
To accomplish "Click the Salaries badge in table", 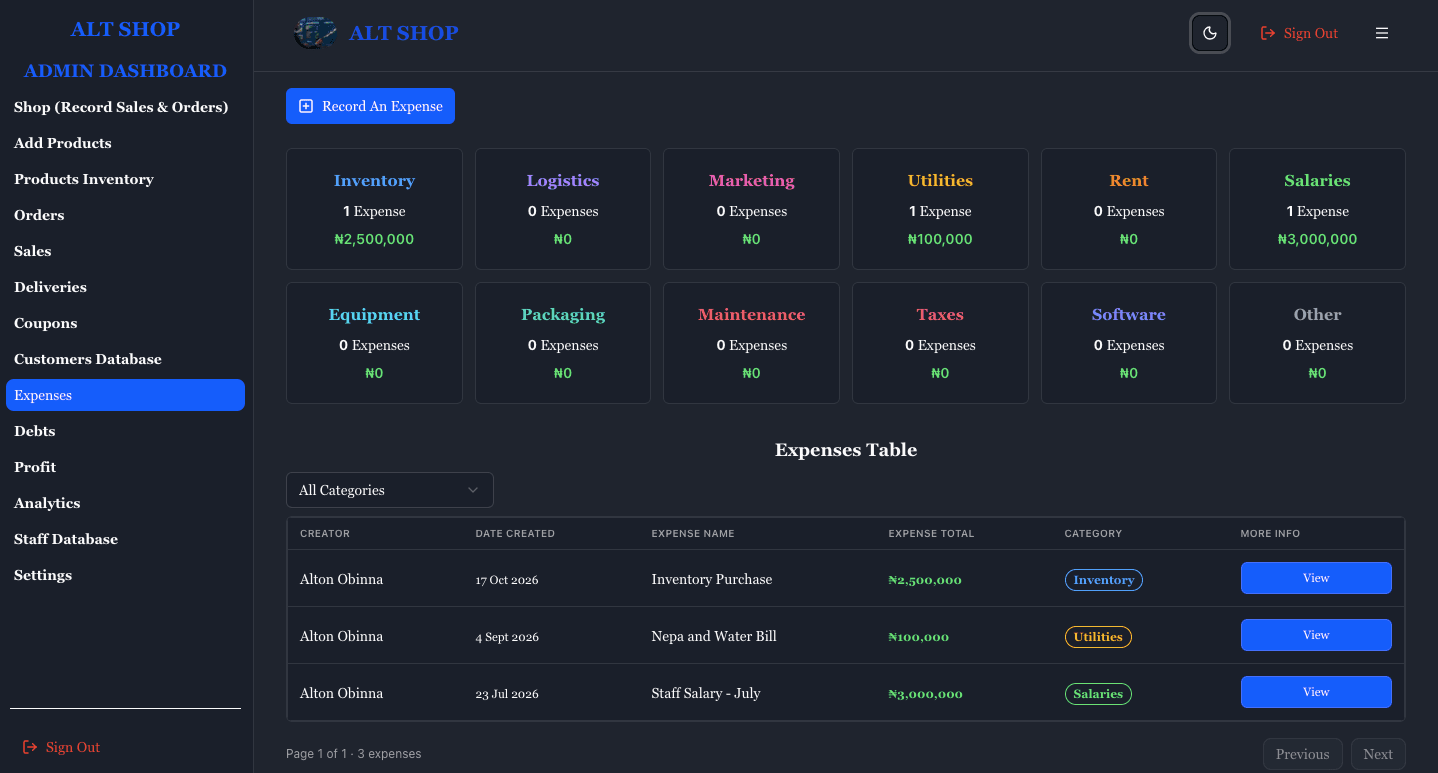I will 1098,694.
